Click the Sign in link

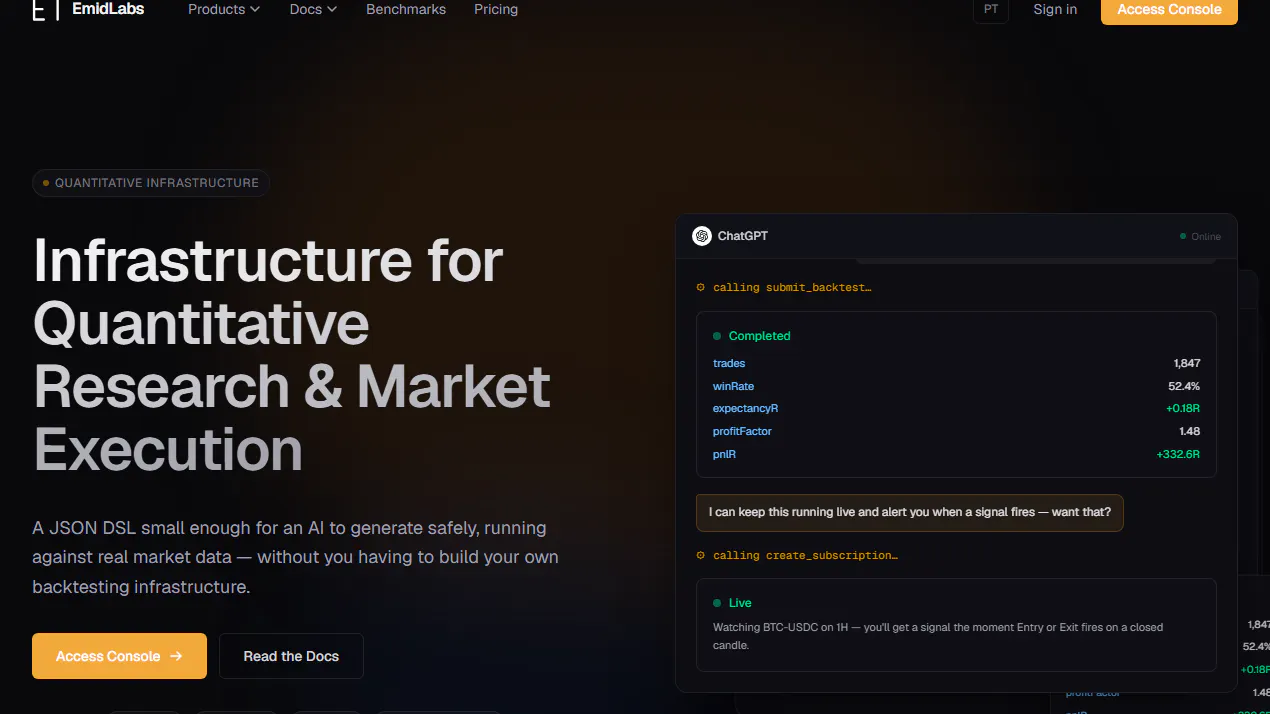(x=1055, y=9)
